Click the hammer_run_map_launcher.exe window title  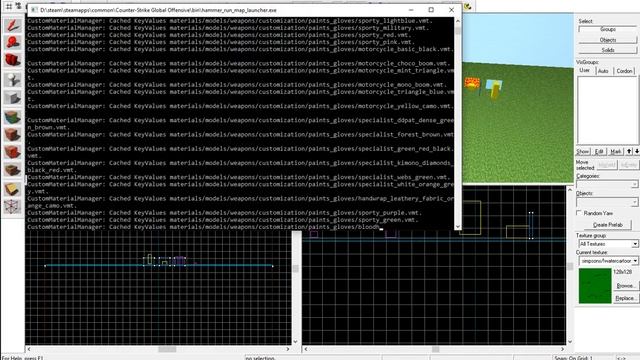(158, 10)
